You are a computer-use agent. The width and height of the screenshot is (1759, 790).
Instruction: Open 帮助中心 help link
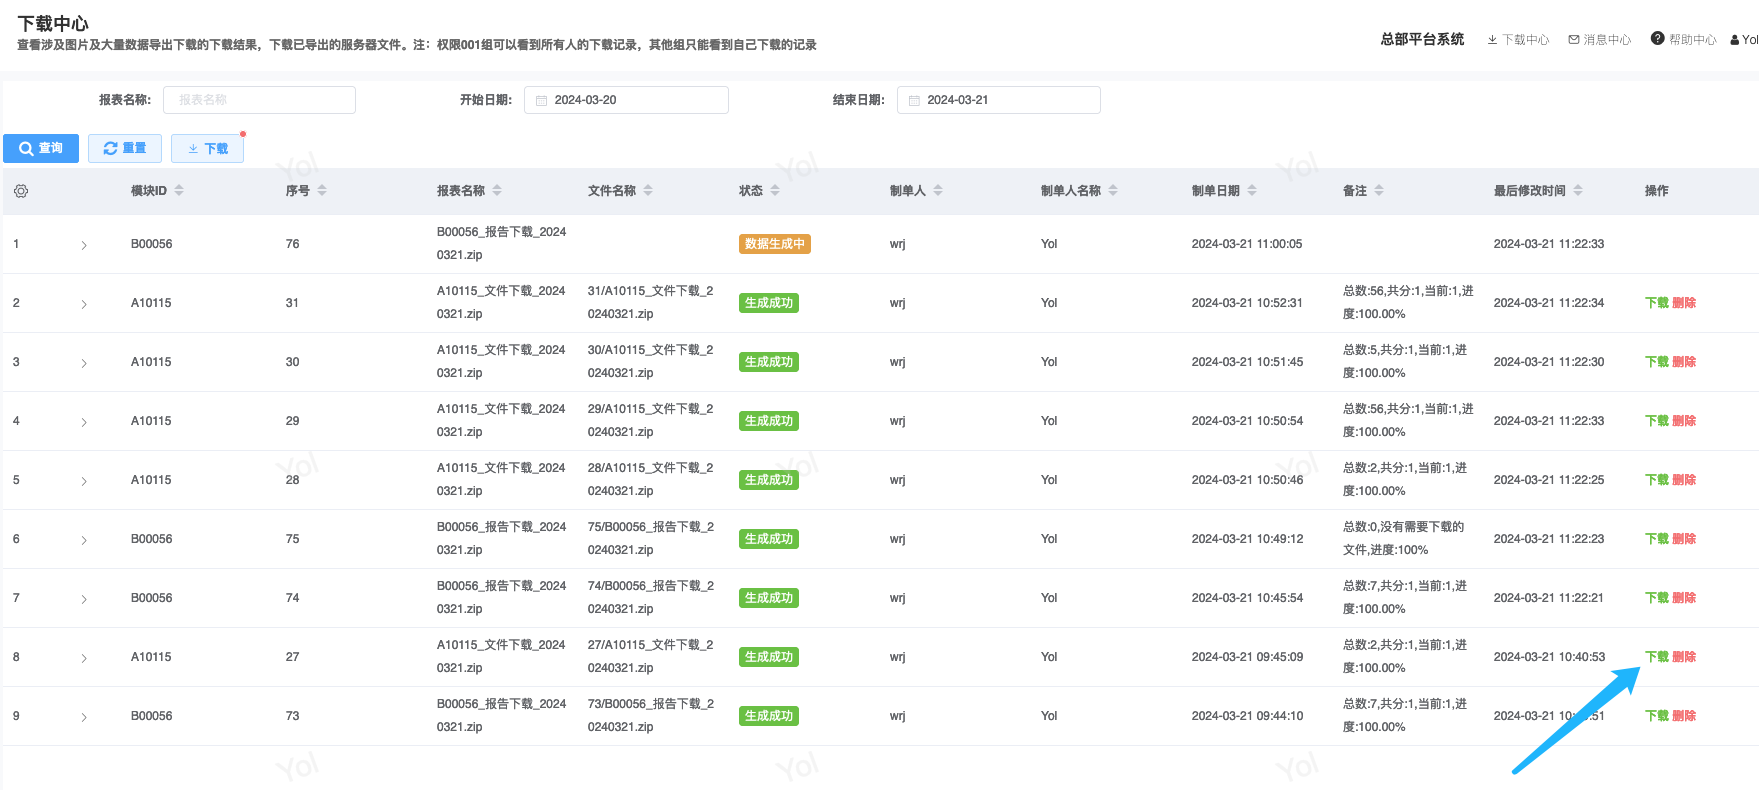(1683, 40)
